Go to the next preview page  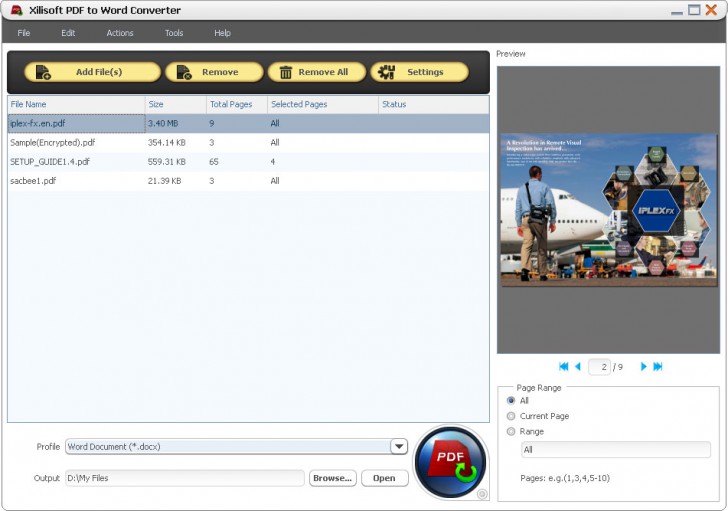(x=644, y=367)
